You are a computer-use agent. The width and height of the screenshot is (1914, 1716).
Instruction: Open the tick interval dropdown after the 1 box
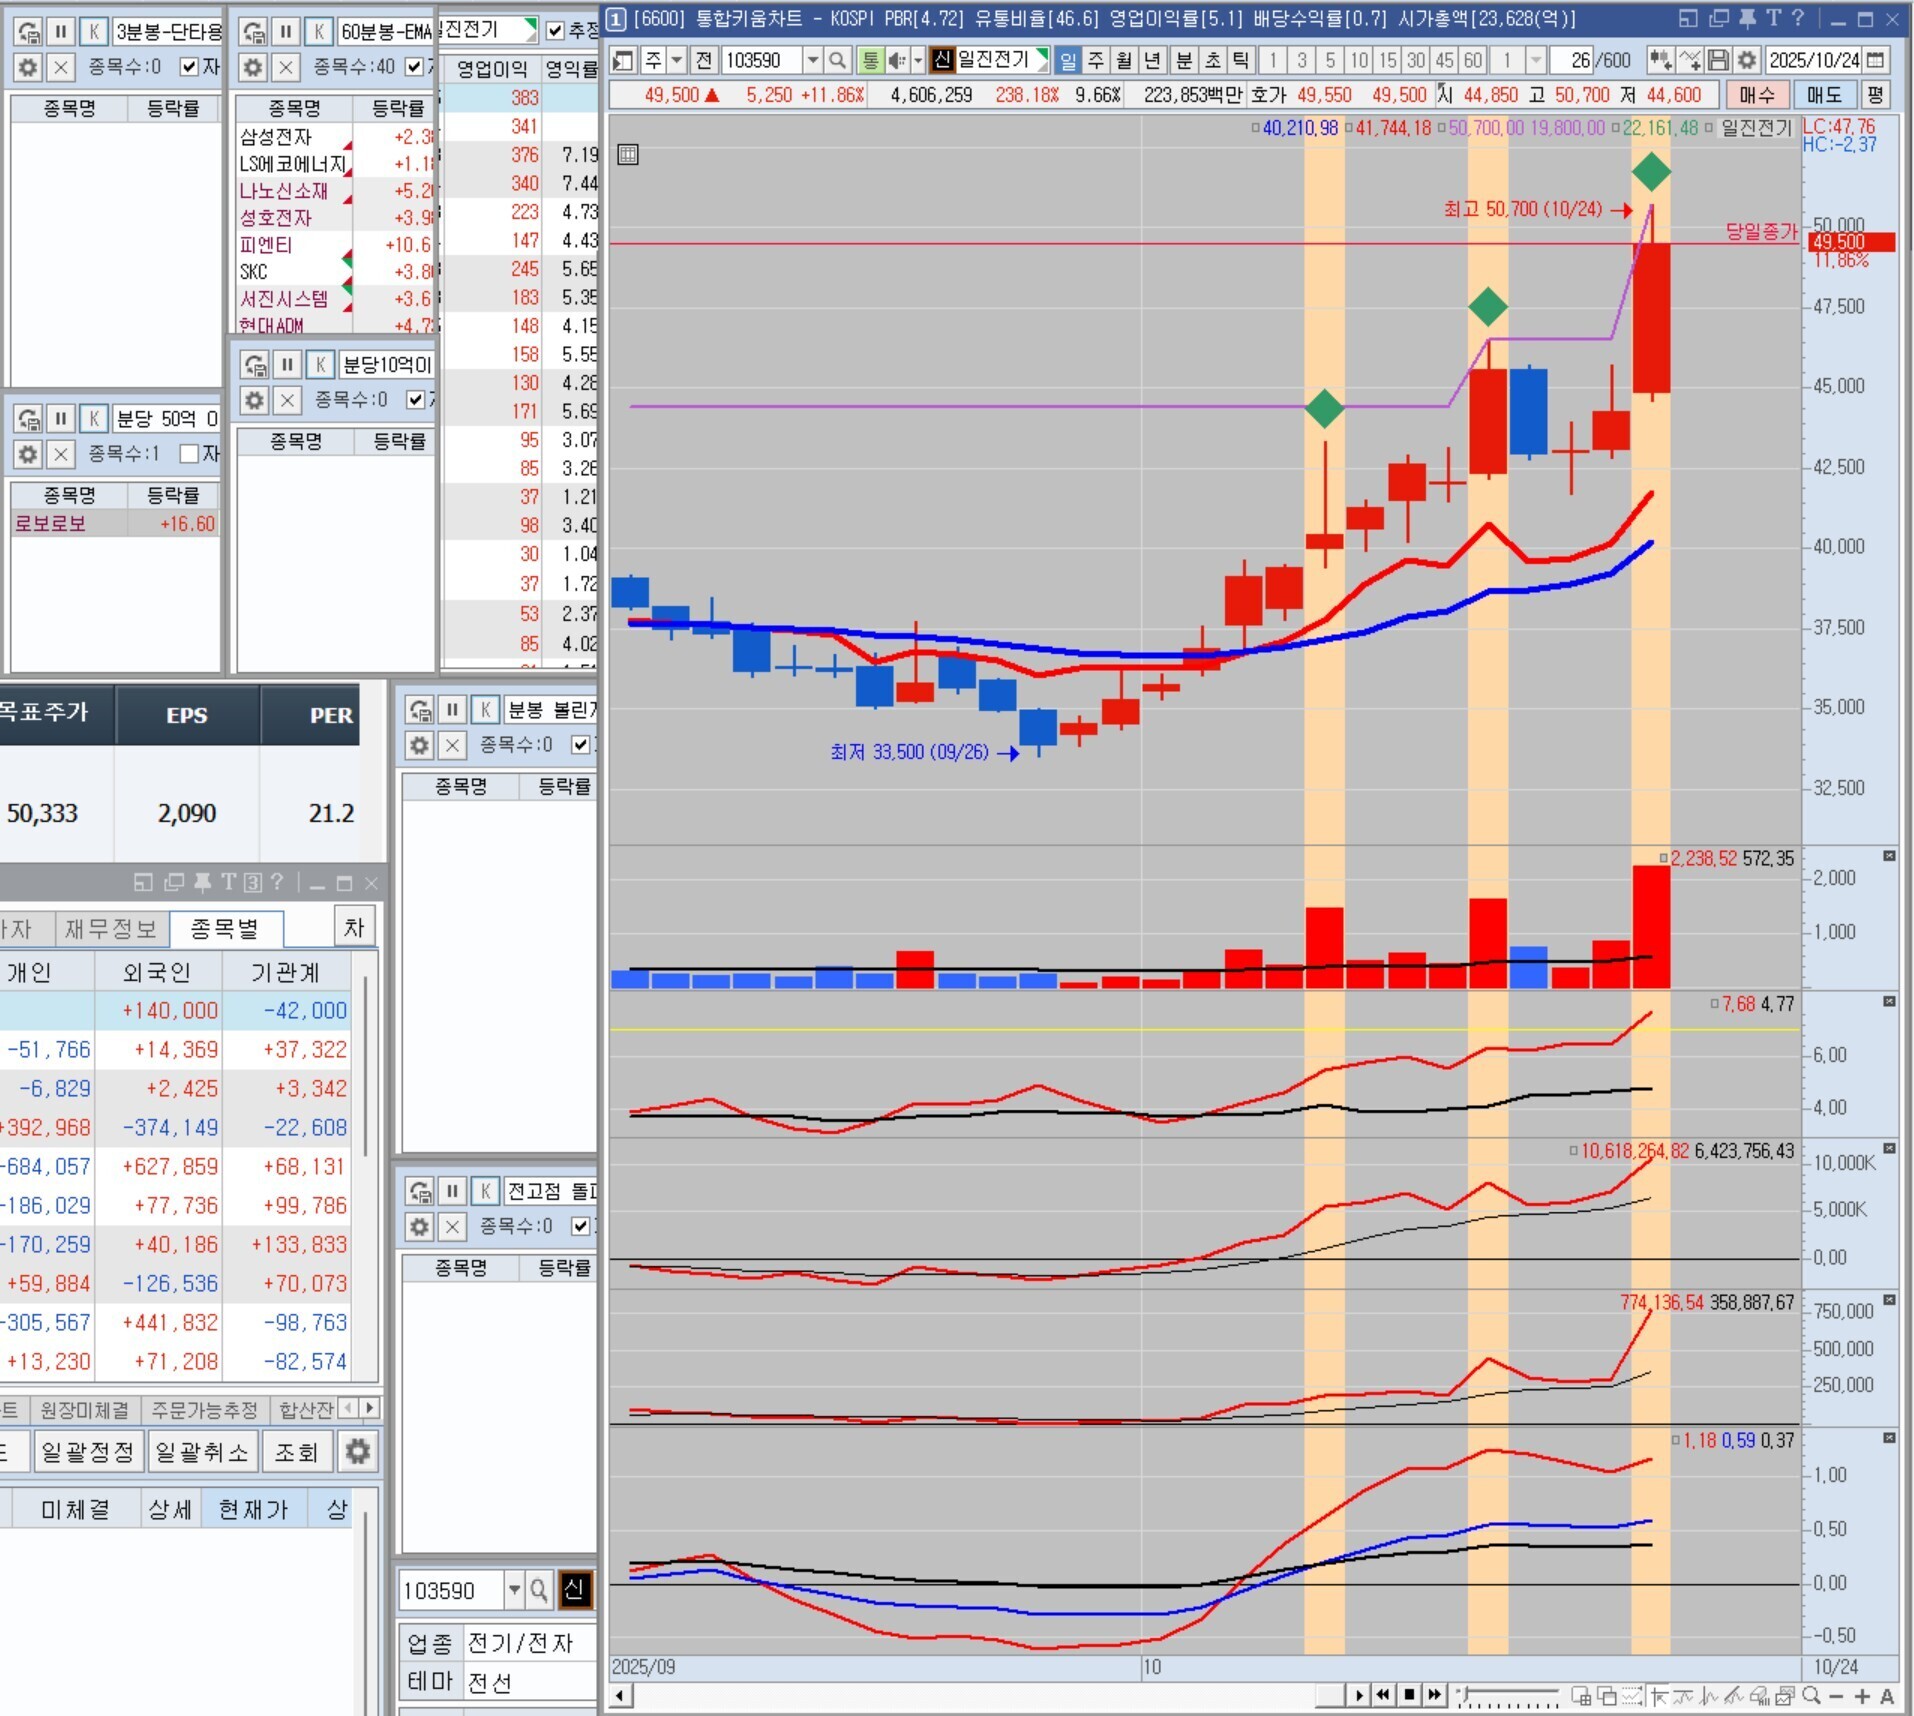pyautogui.click(x=1536, y=61)
